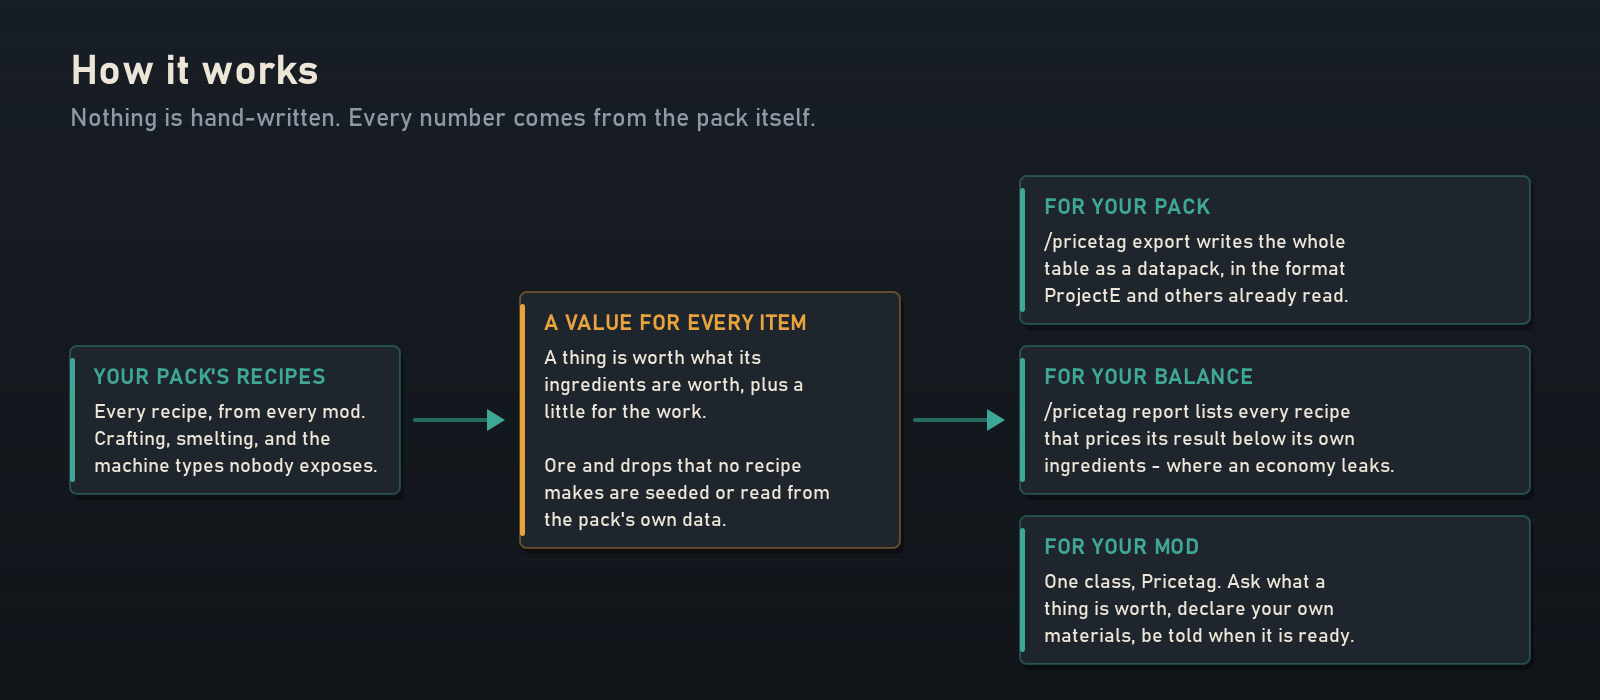The width and height of the screenshot is (1600, 700).
Task: Open the 'YOUR PACK'S RECIPES' card title
Action: tap(210, 377)
